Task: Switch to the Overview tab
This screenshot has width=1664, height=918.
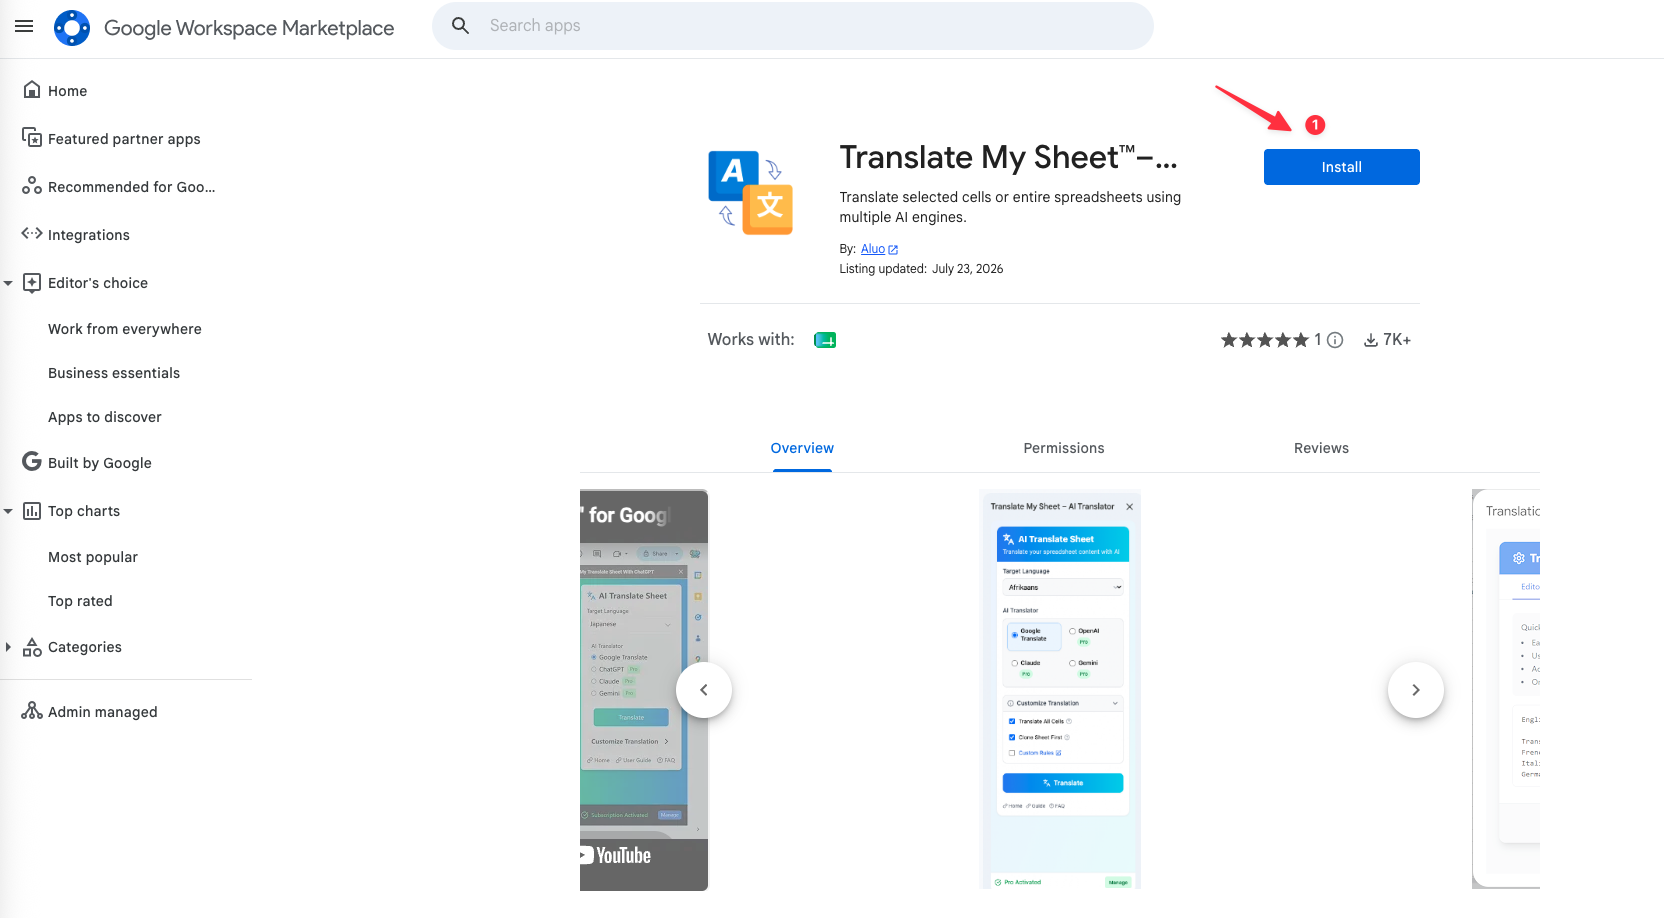Action: click(x=802, y=448)
